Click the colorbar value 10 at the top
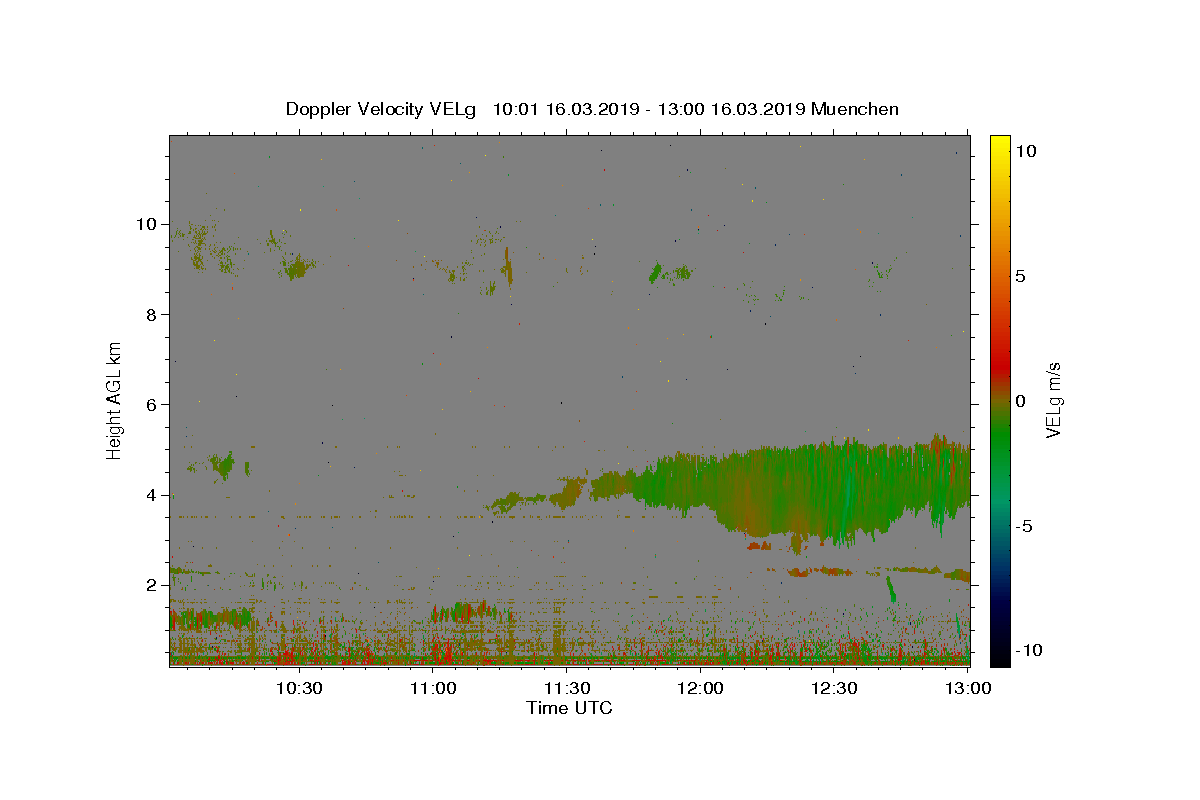 point(1025,151)
